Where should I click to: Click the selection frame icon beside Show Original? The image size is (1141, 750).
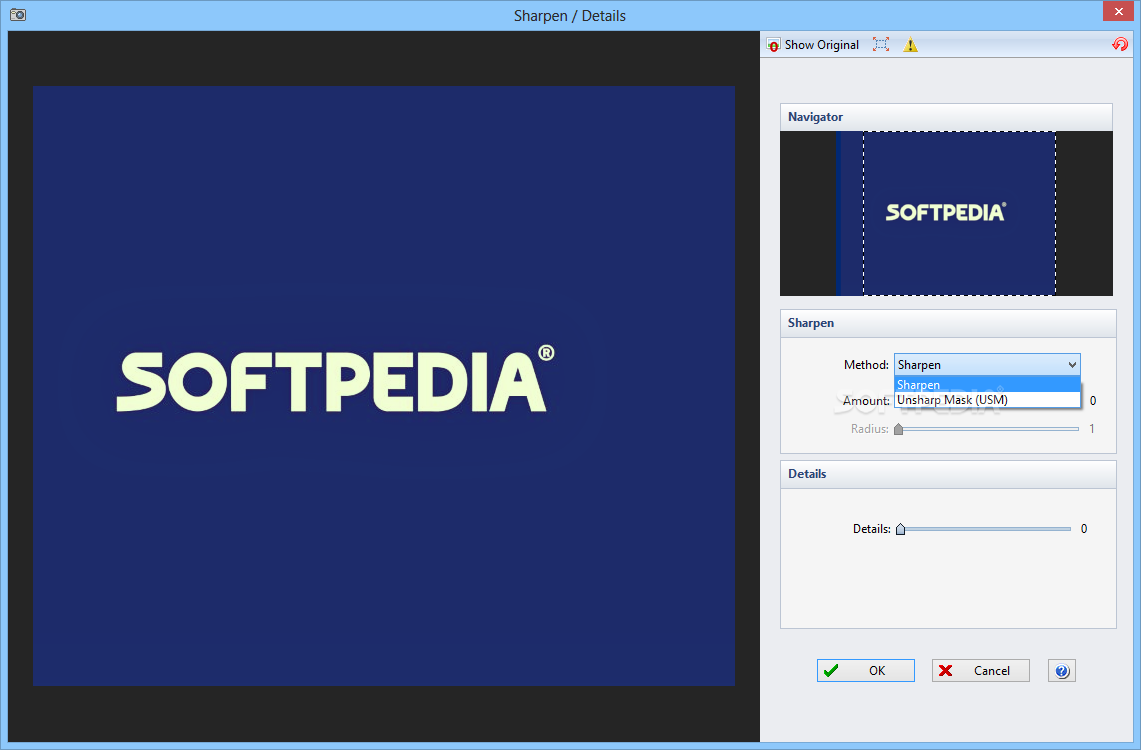coord(880,45)
